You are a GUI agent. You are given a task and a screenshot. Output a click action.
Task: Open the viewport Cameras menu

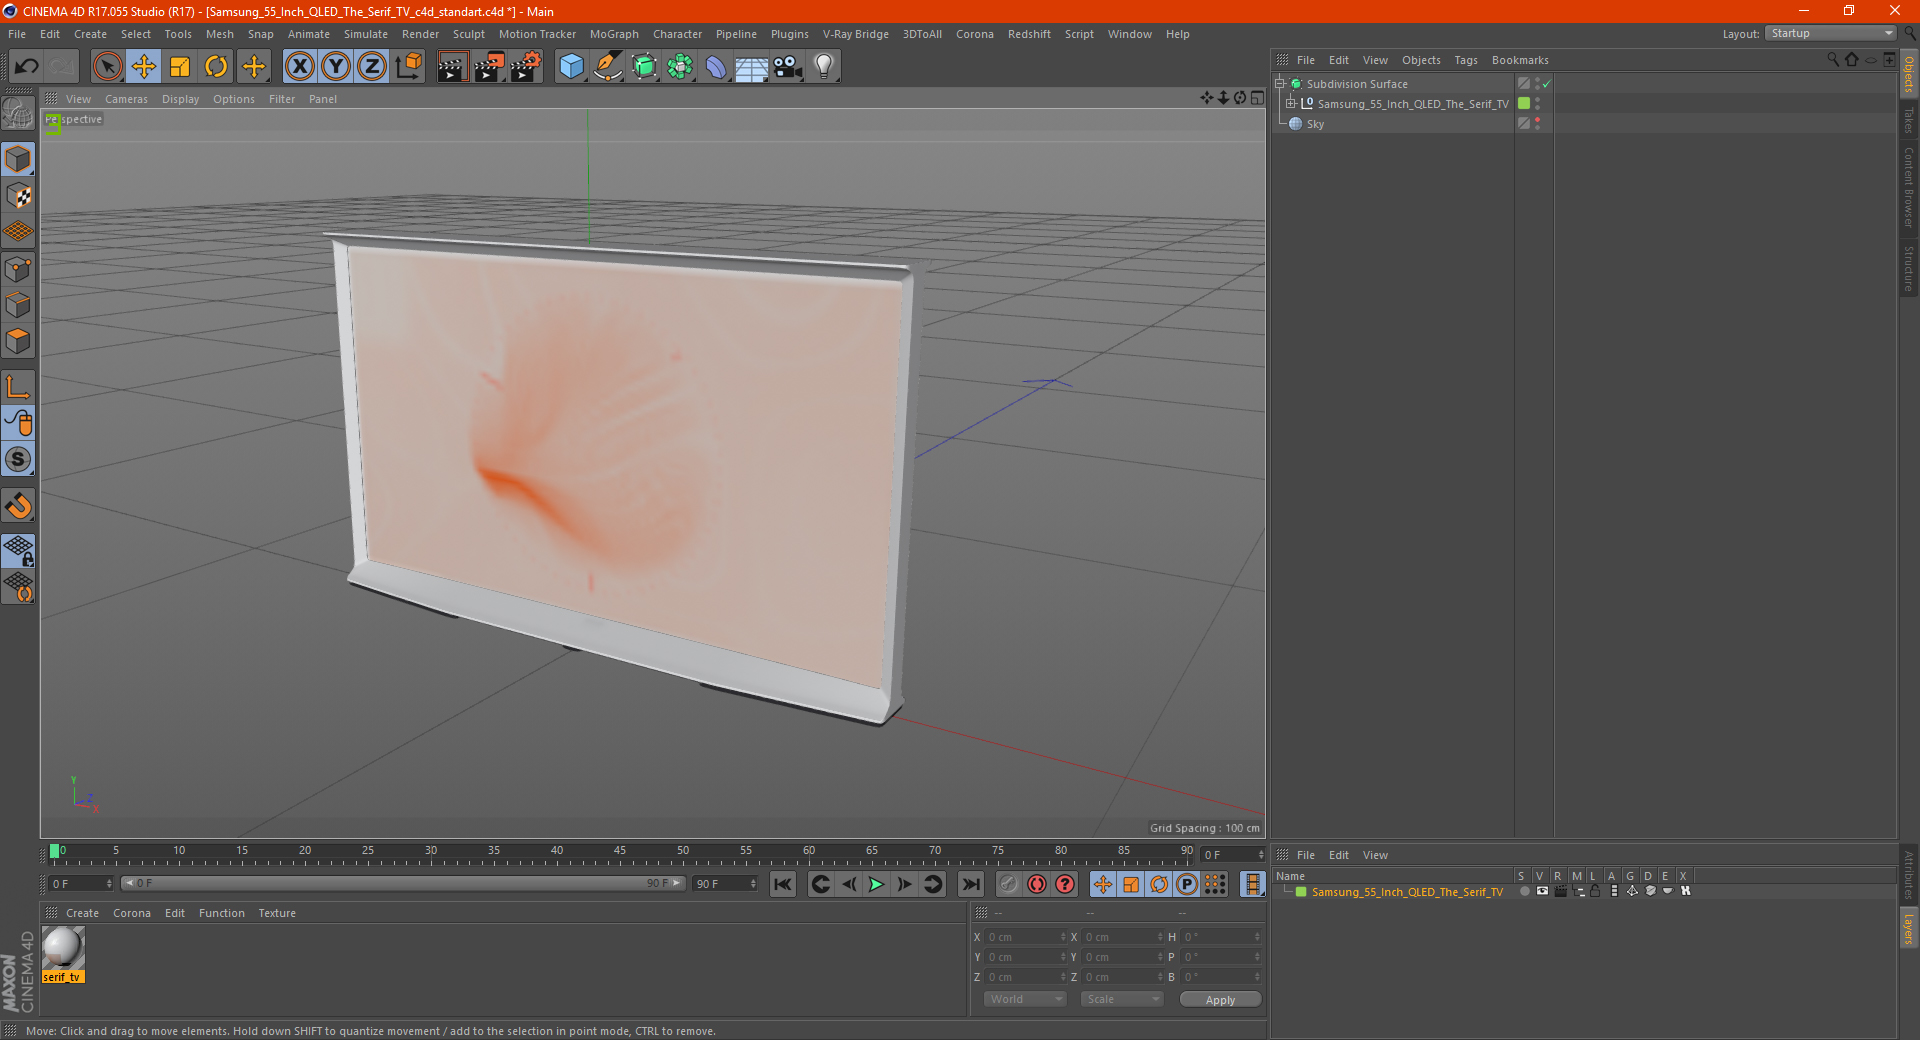pyautogui.click(x=126, y=99)
